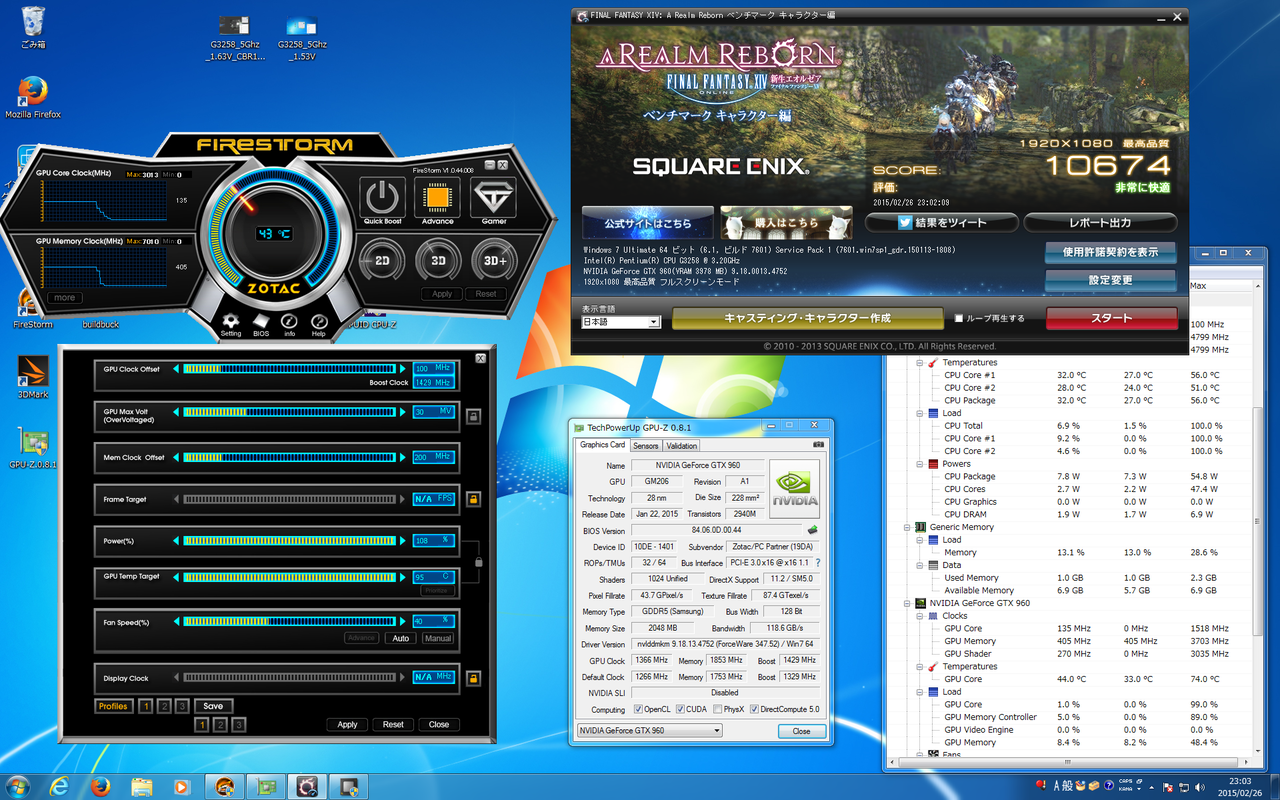Collapse the NVIDIA GeForce GTX 960 node

click(907, 603)
